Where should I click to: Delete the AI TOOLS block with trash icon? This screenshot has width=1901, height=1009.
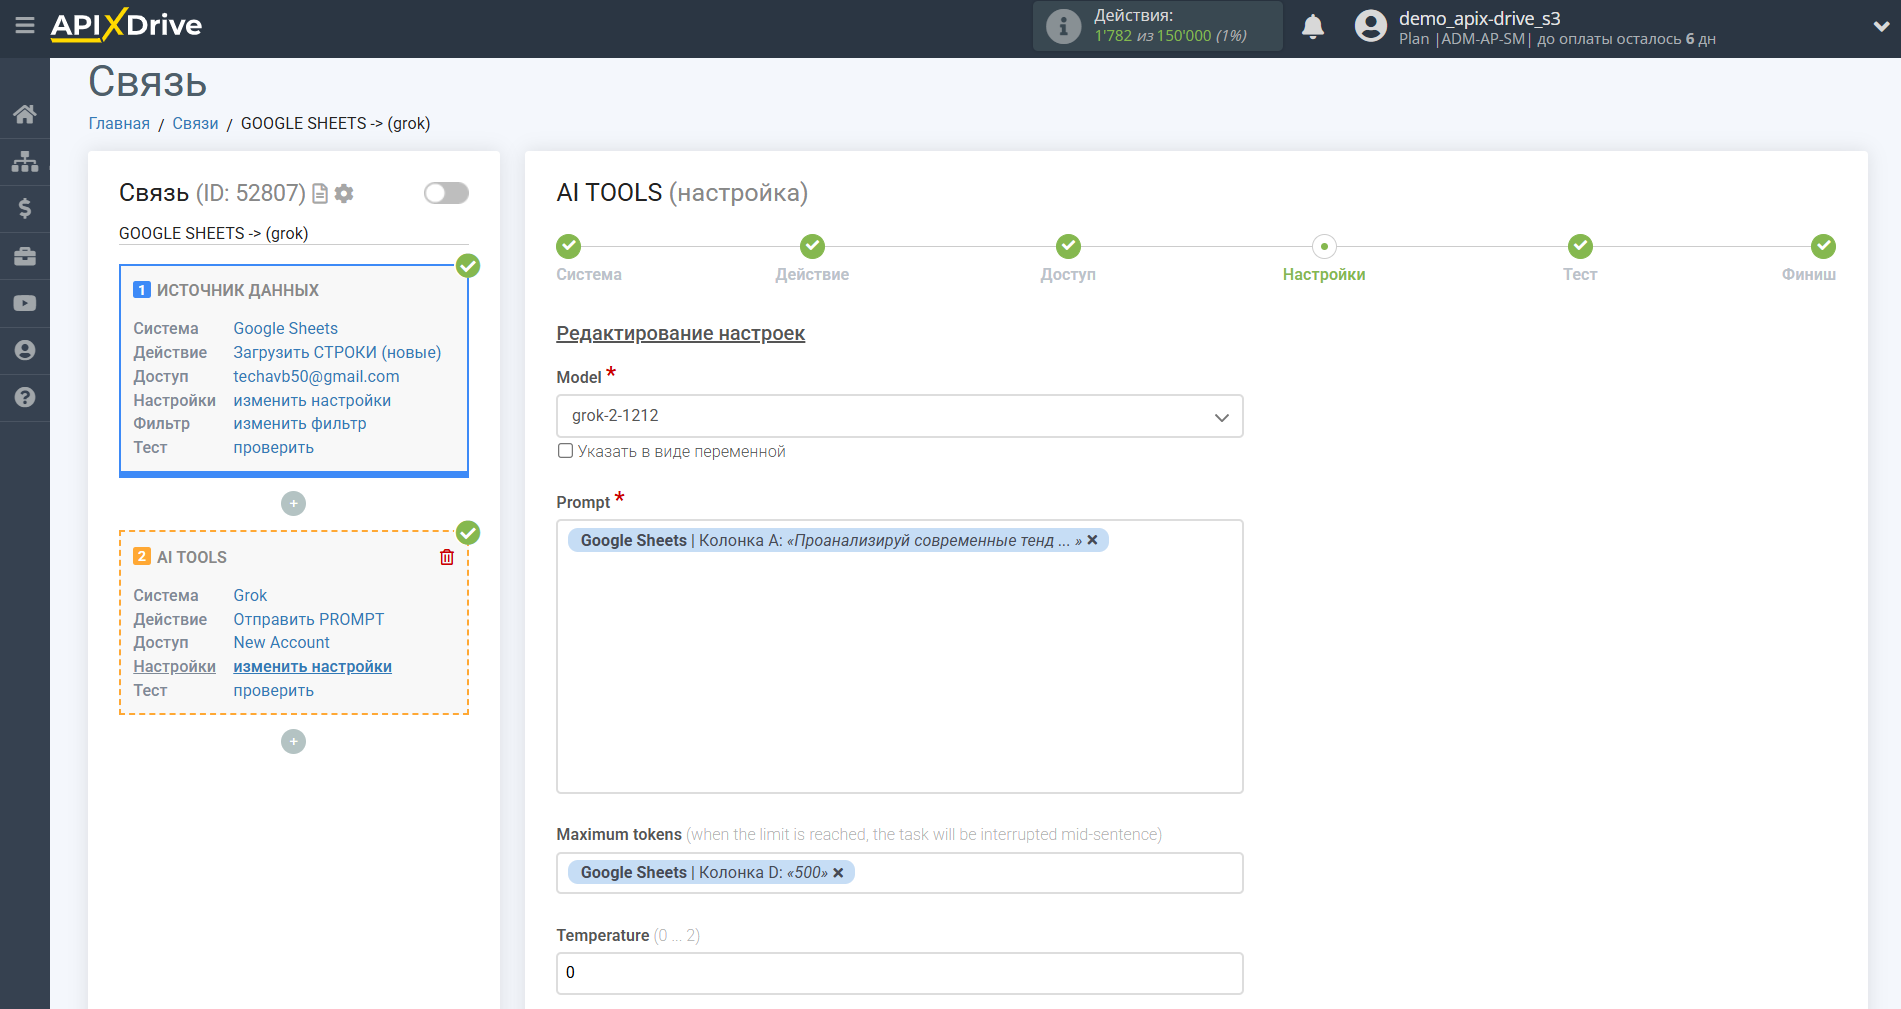[447, 557]
